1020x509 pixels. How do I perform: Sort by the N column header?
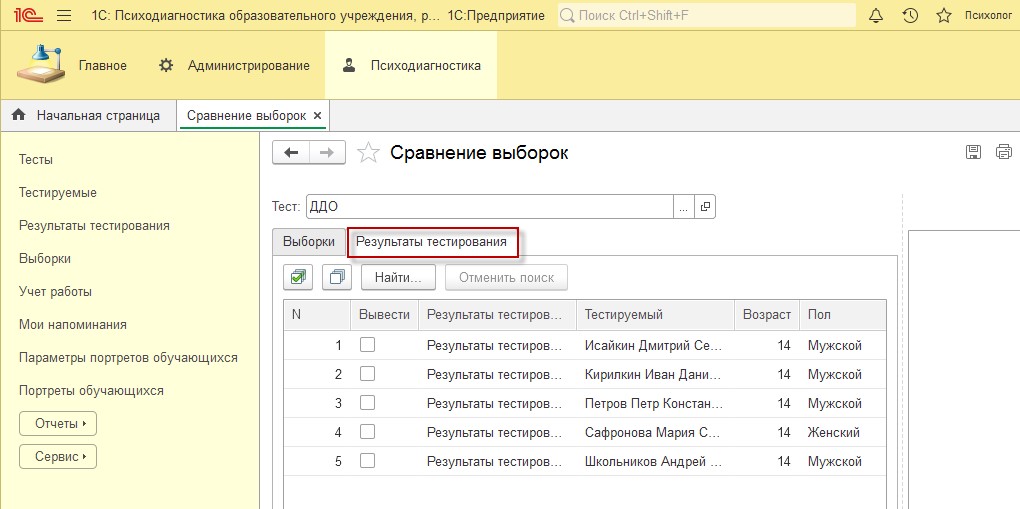(x=317, y=315)
